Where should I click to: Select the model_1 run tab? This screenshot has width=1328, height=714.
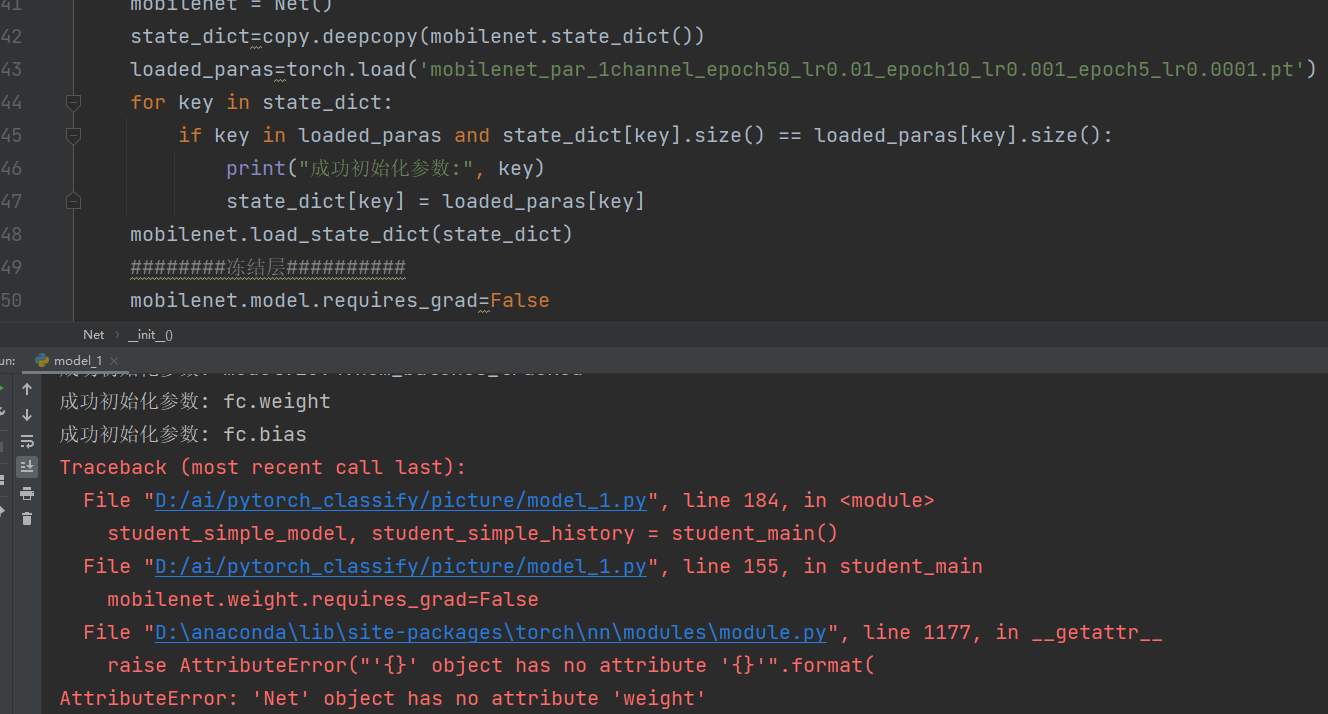[77, 360]
